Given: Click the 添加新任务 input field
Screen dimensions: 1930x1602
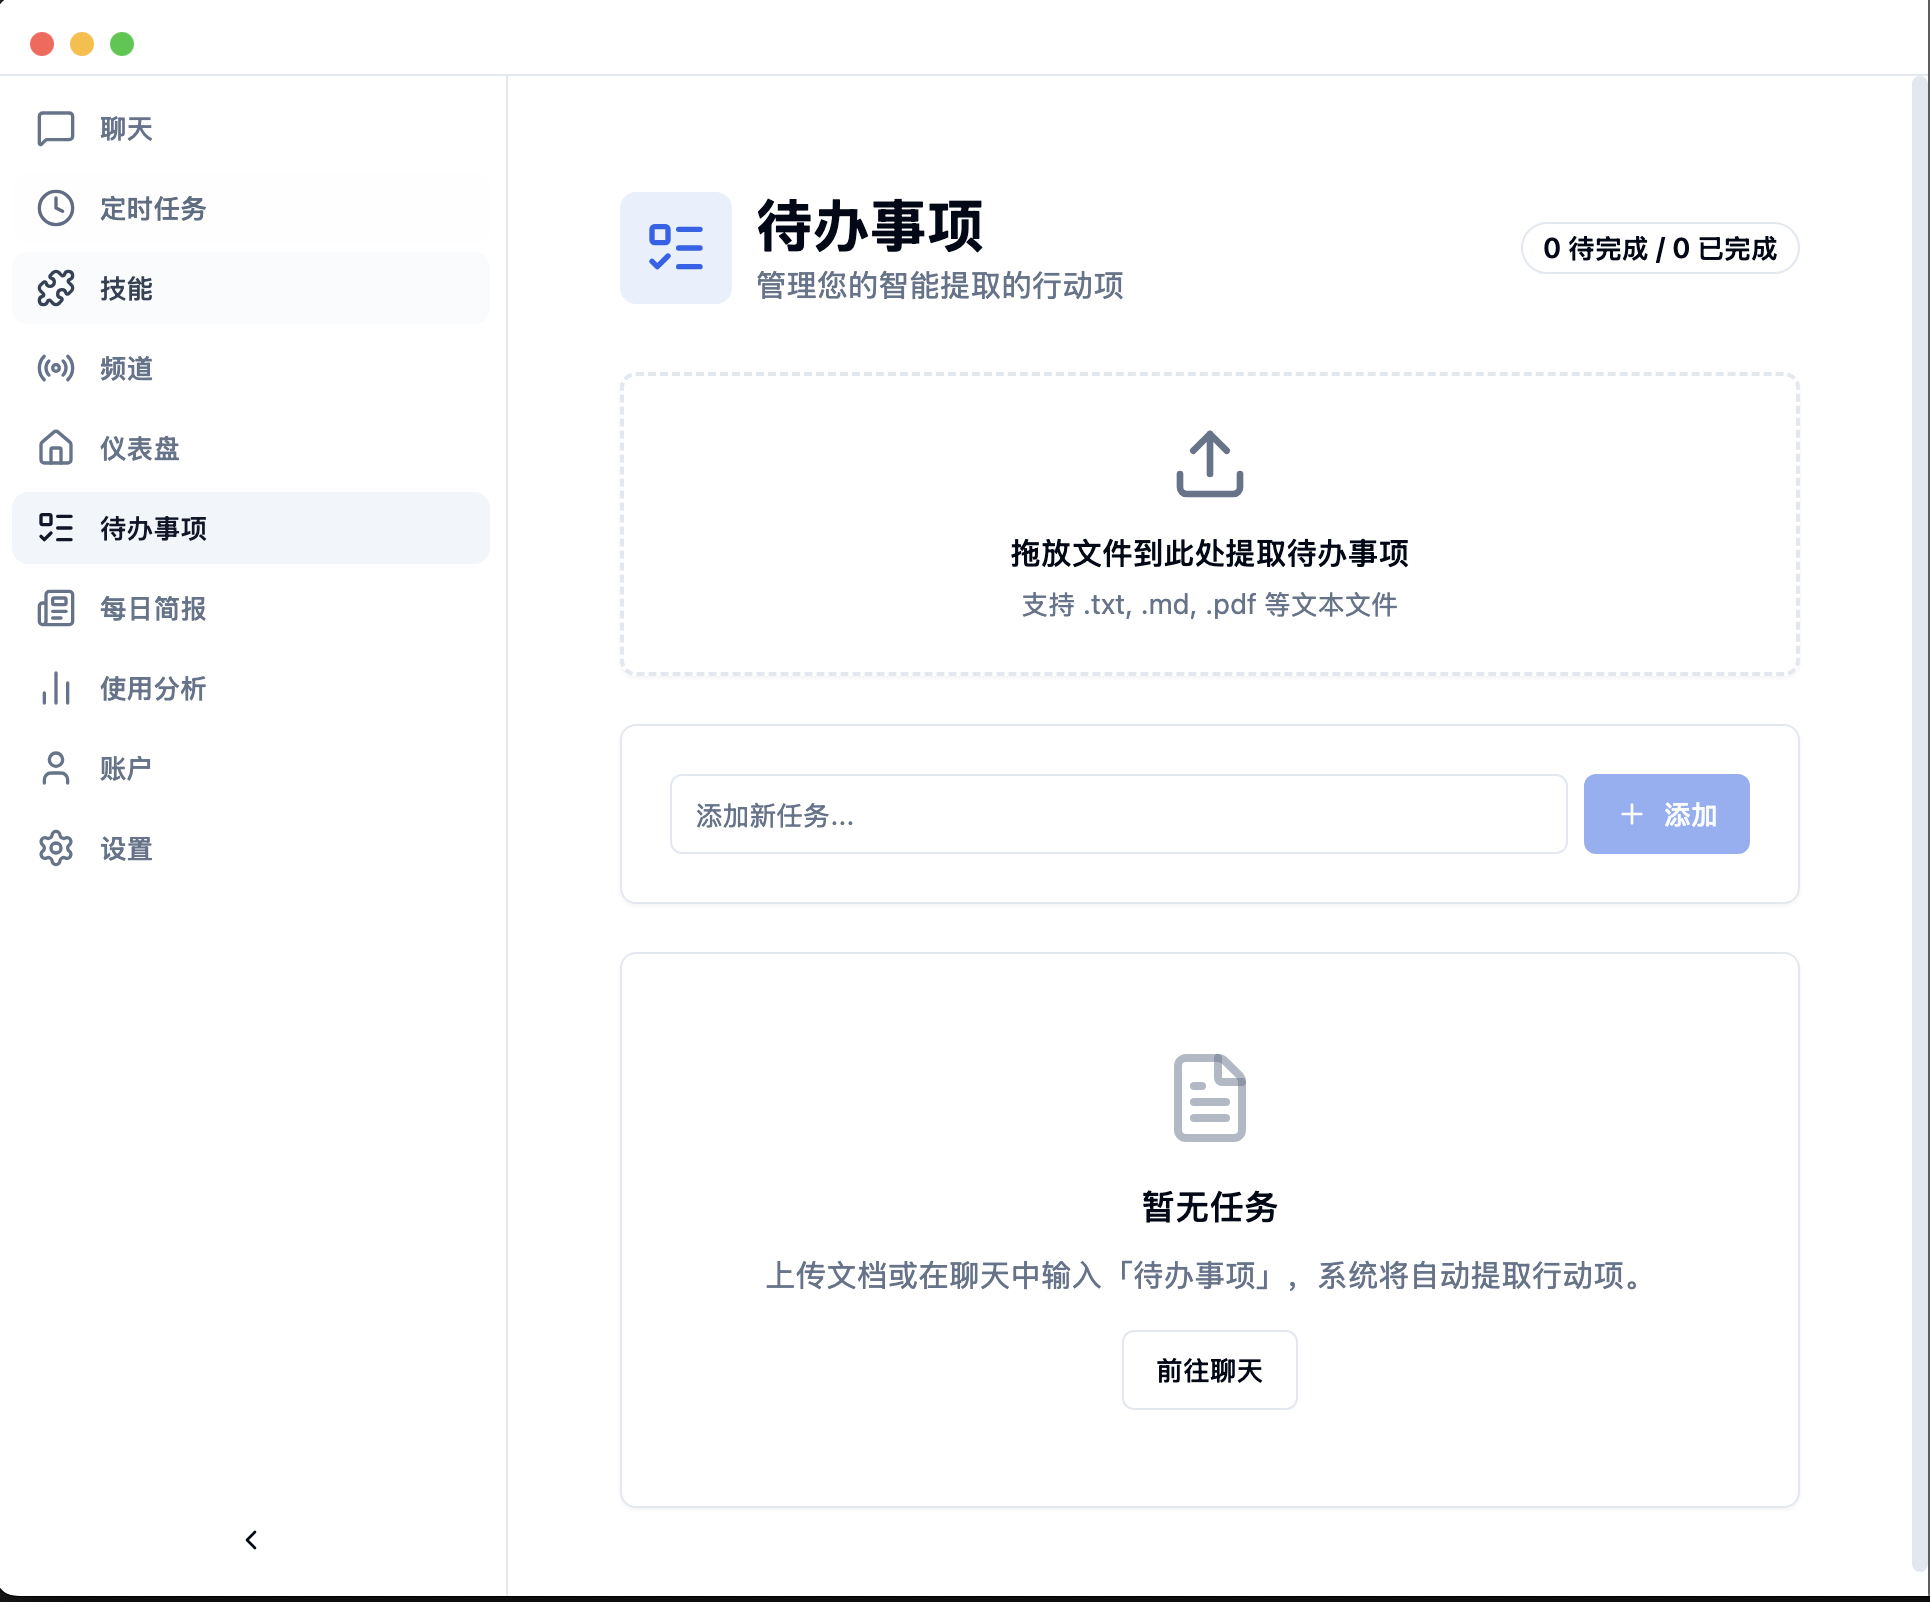Looking at the screenshot, I should (x=1119, y=814).
